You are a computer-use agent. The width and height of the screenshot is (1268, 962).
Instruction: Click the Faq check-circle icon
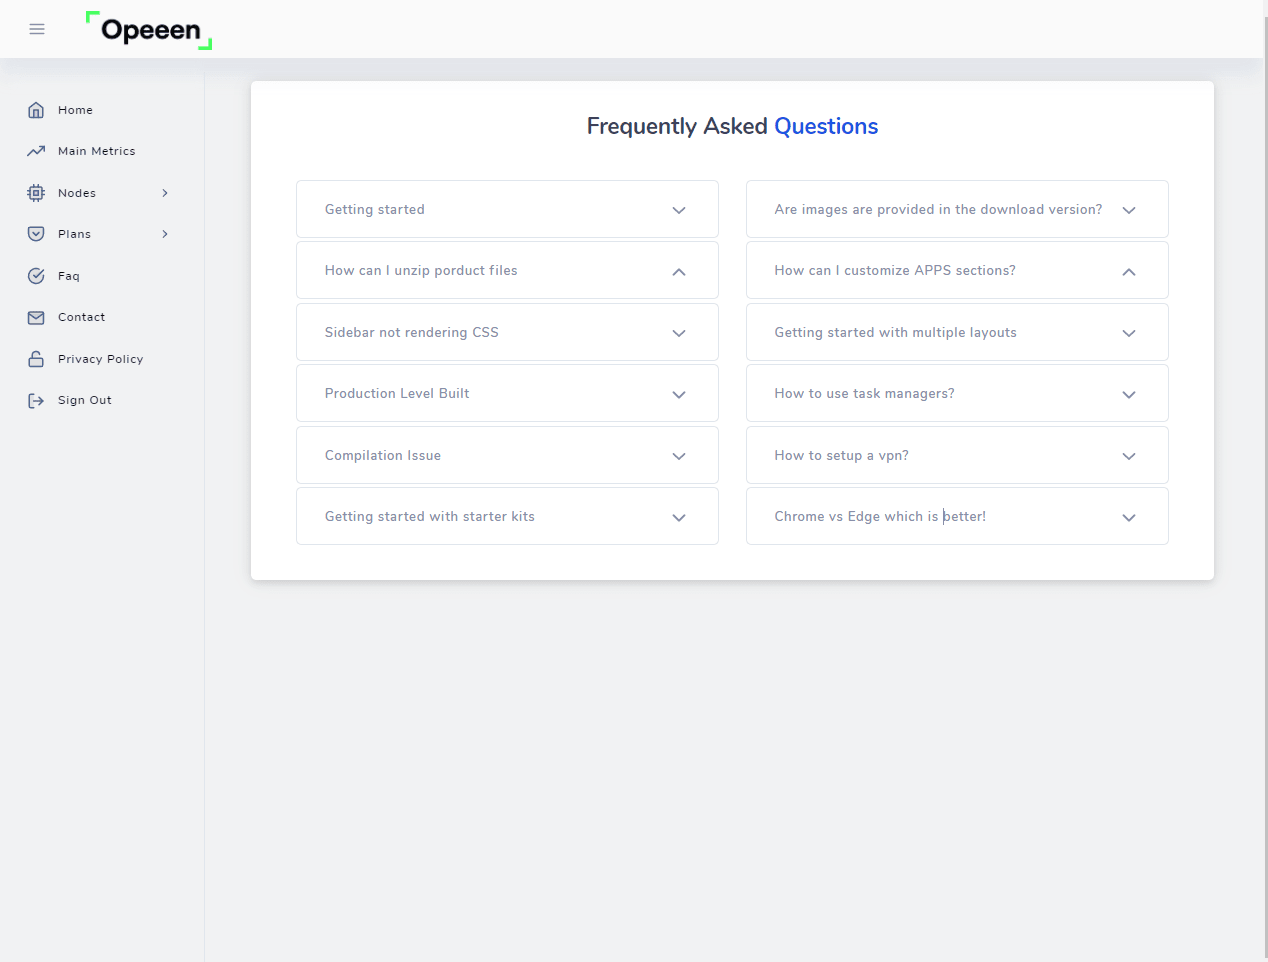(x=36, y=276)
